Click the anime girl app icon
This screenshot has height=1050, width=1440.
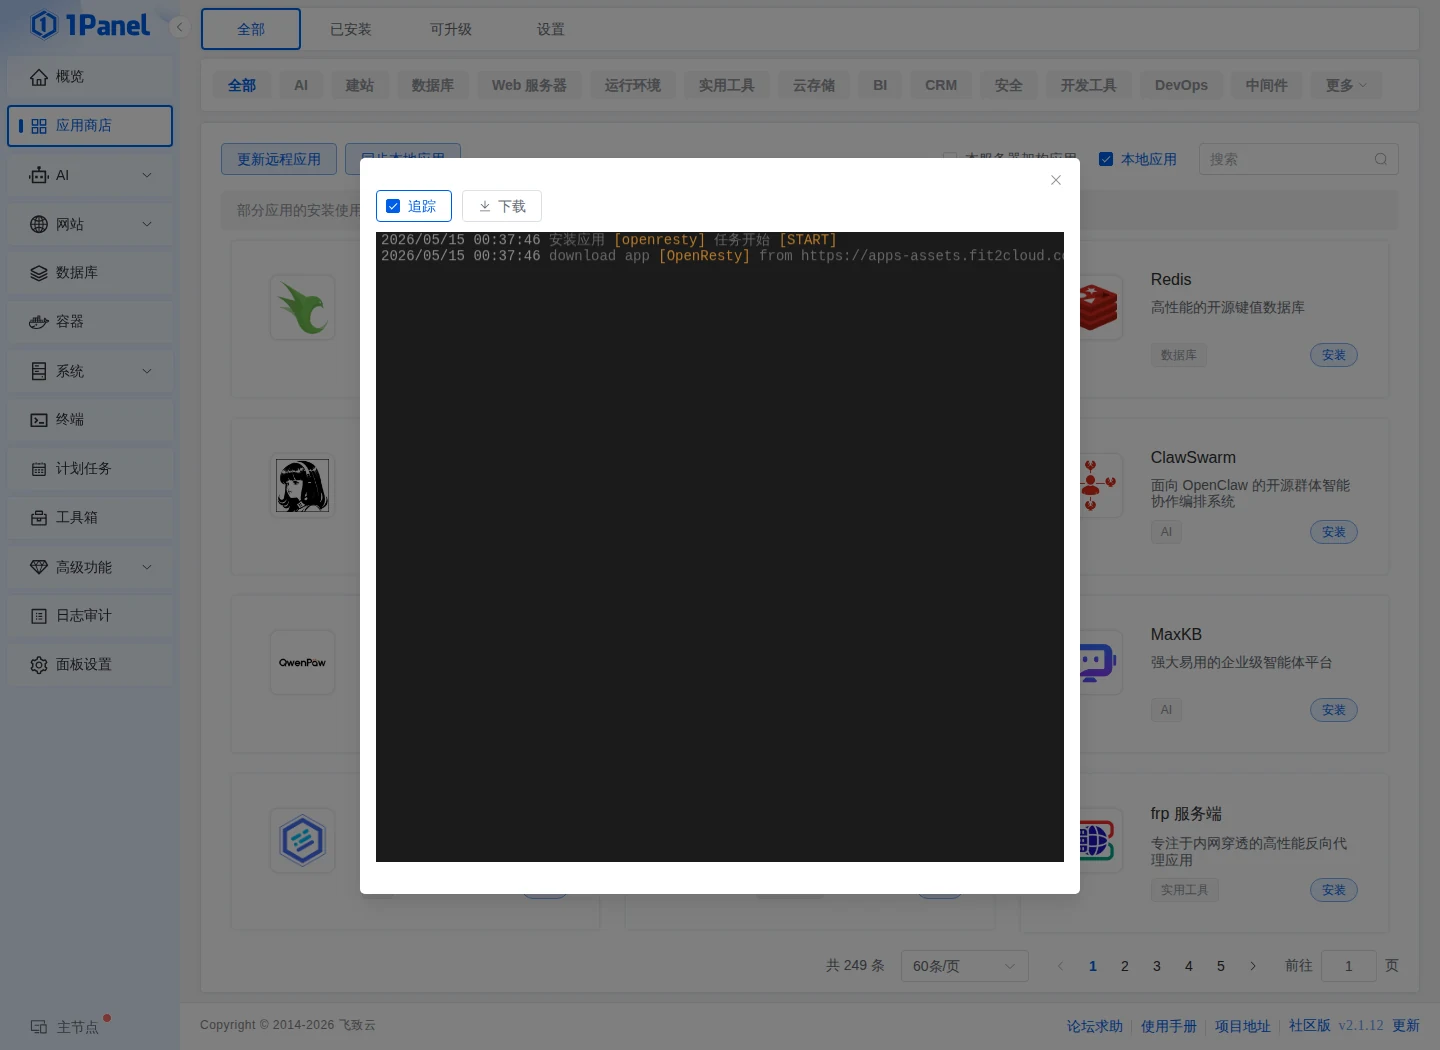click(x=303, y=486)
